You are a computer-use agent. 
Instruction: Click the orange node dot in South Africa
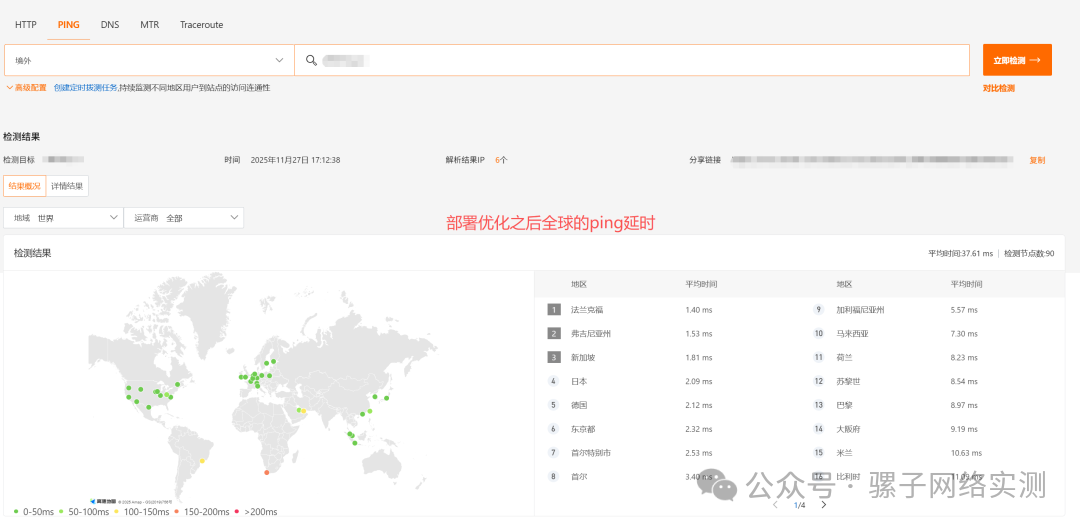(267, 472)
